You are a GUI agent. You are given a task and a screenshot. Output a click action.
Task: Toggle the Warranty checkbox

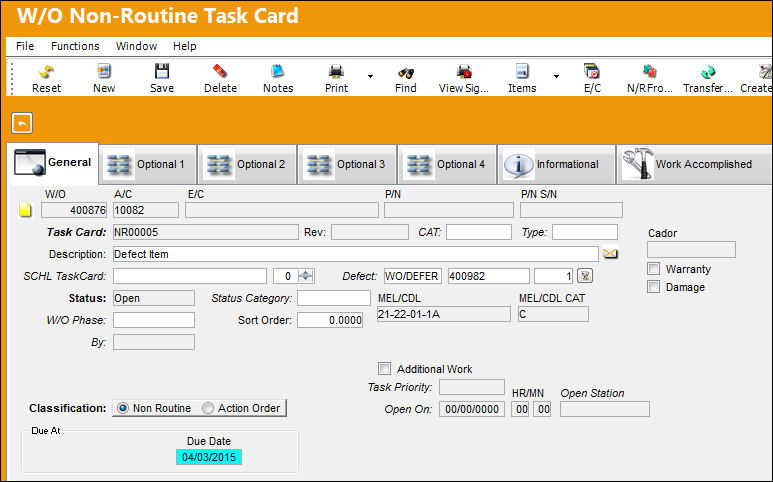[x=653, y=269]
